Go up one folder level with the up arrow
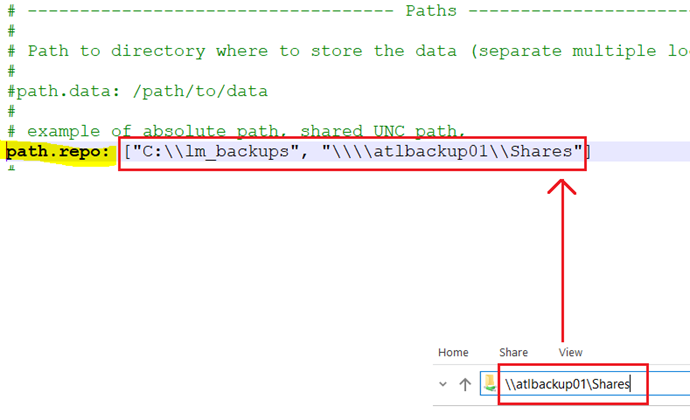Image resolution: width=690 pixels, height=420 pixels. [x=465, y=384]
